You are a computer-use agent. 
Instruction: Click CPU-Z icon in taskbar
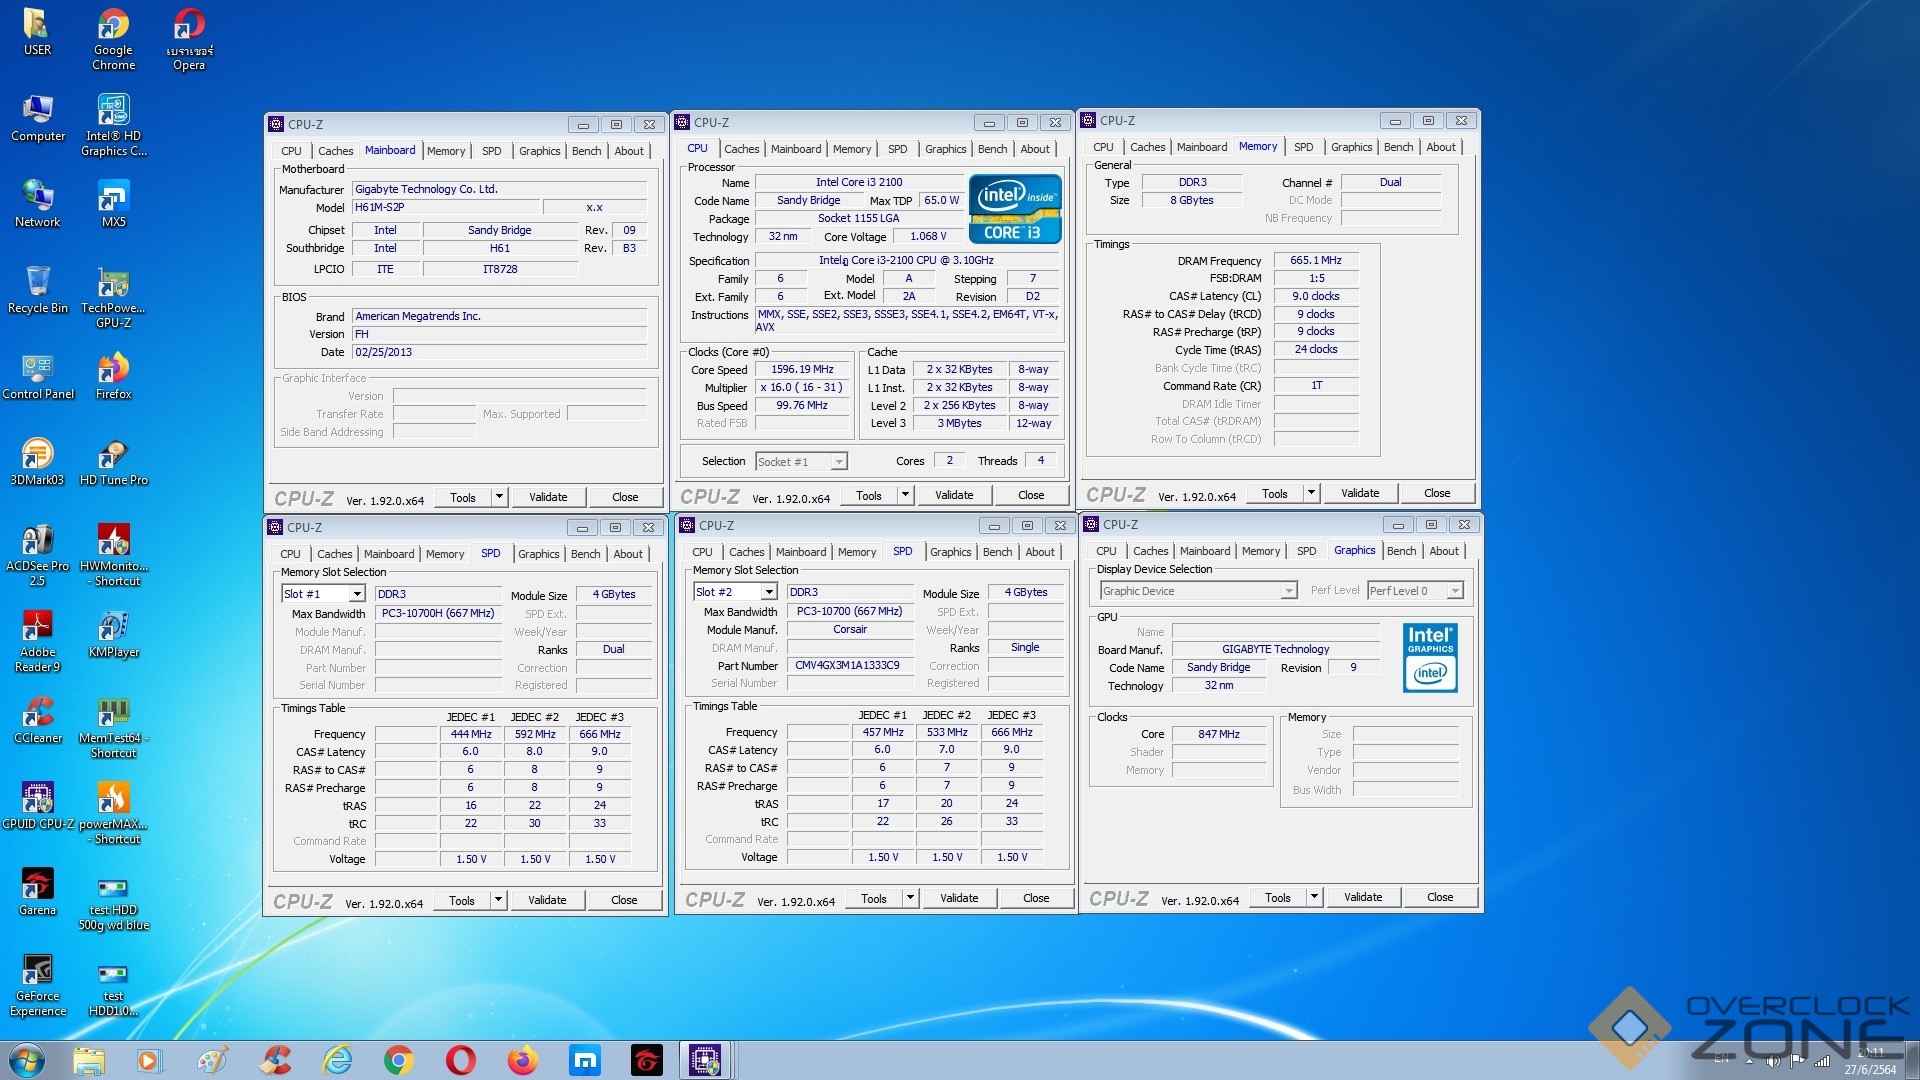(704, 1060)
